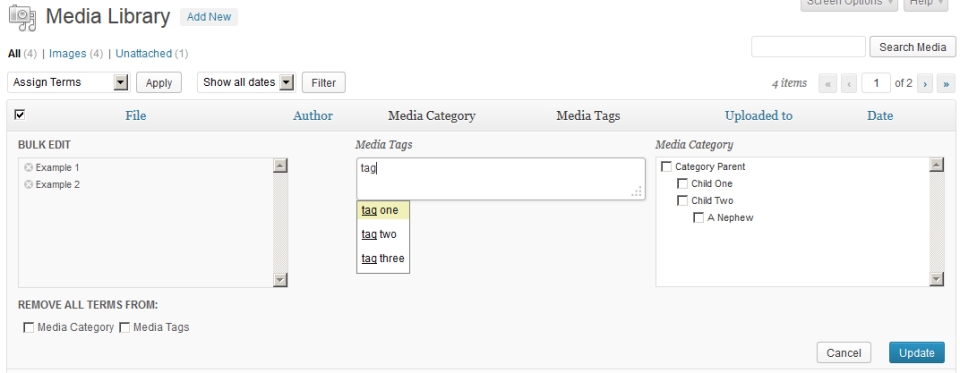Enable remove all Media Tags terms
Viewport: 960px width, 373px height.
point(125,328)
